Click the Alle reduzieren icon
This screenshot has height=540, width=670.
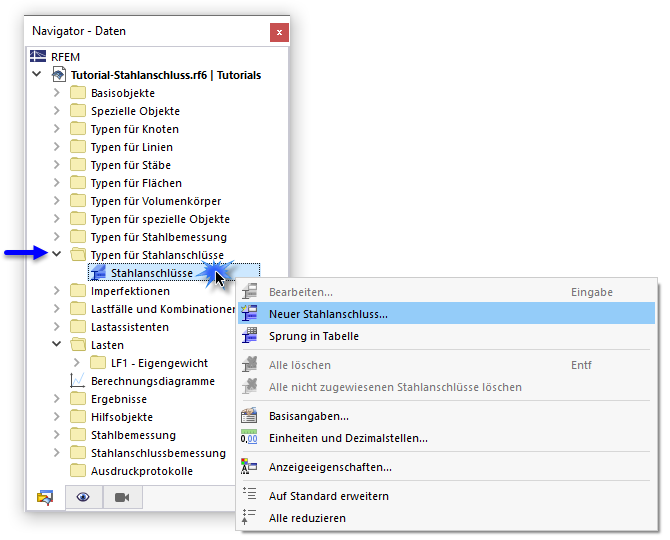tap(249, 517)
